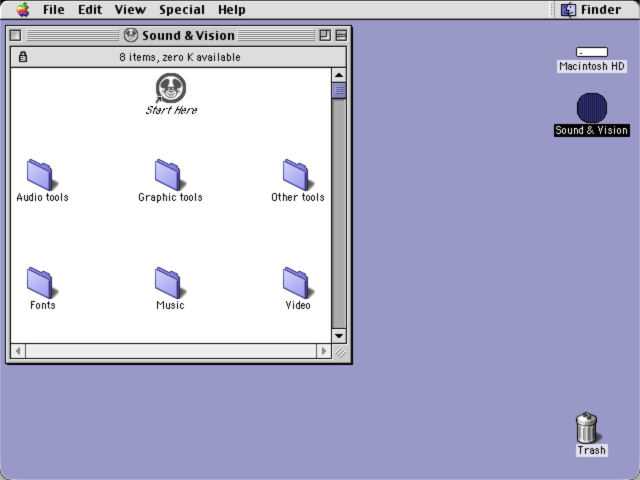Screen dimensions: 640x480
Task: Click the 'Start Here' label text
Action: tap(171, 110)
